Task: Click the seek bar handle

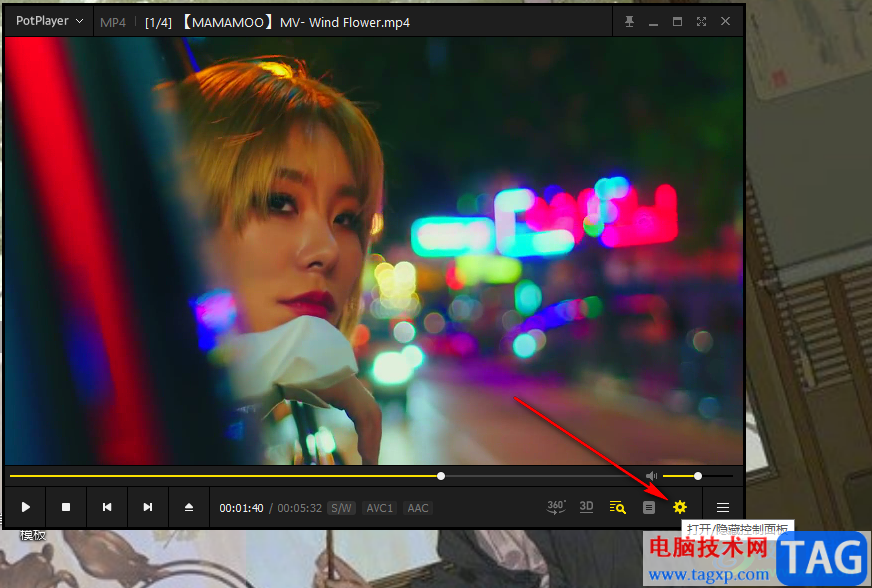Action: tap(441, 476)
